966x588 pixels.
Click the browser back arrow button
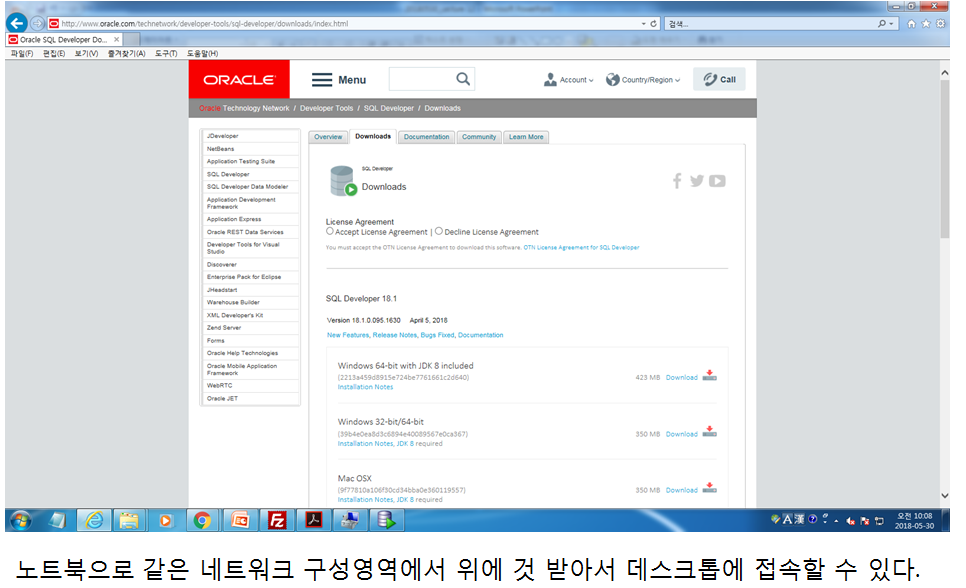click(x=17, y=23)
